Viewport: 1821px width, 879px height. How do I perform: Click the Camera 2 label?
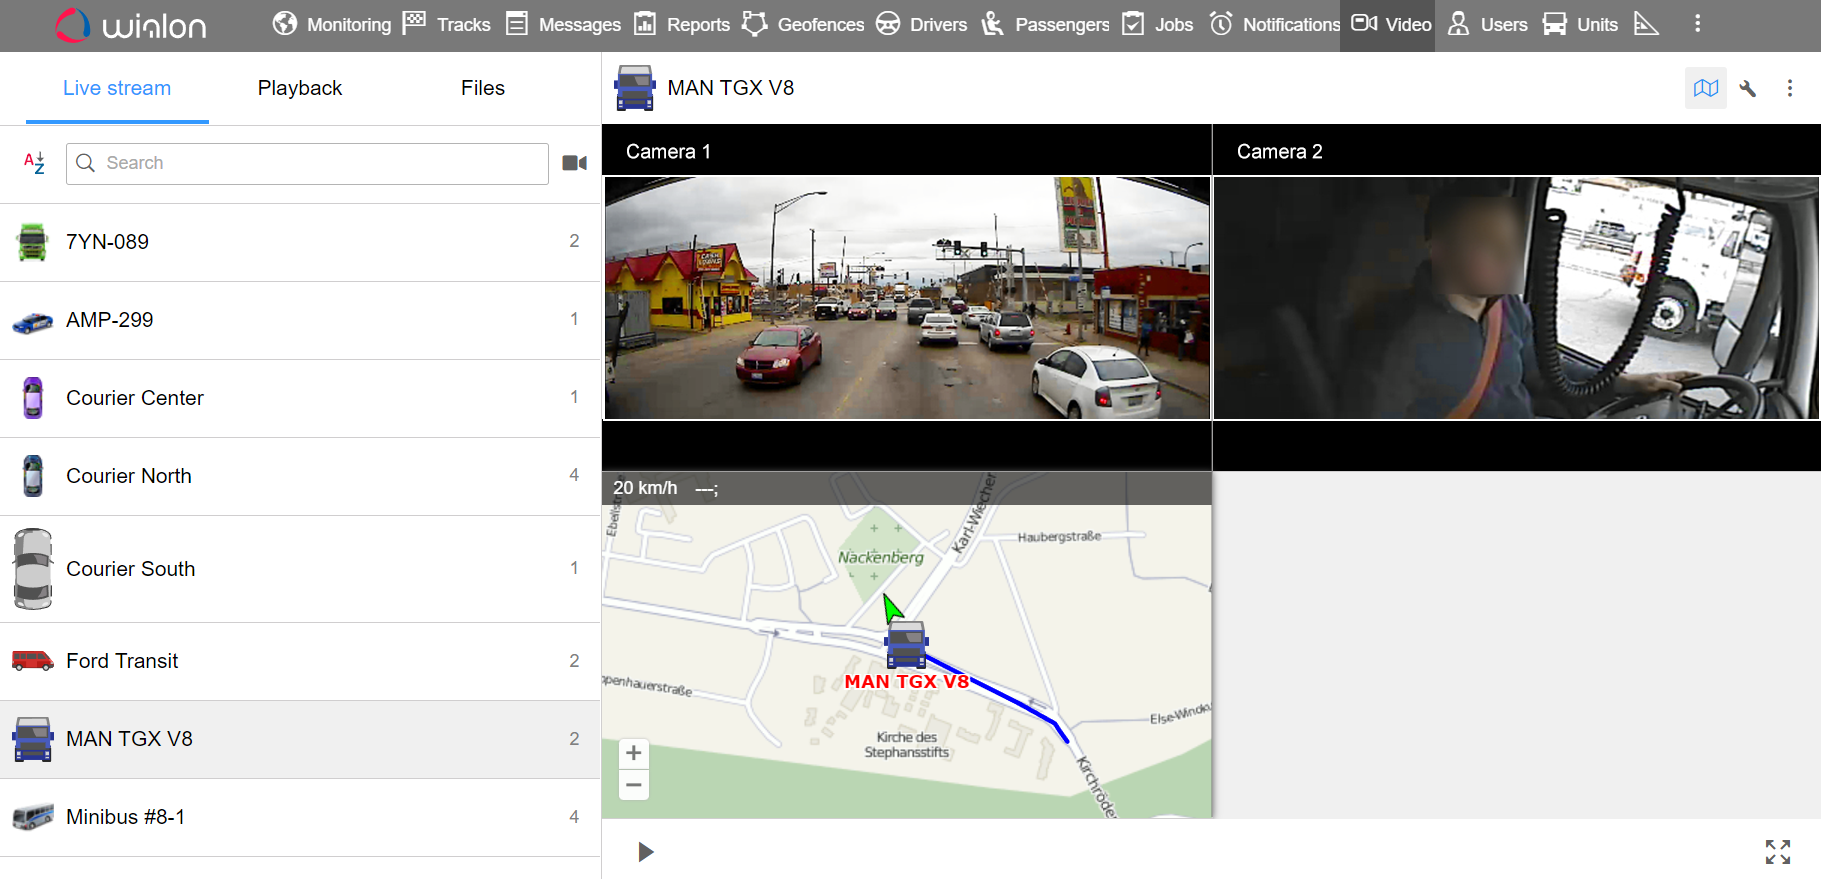tap(1279, 152)
